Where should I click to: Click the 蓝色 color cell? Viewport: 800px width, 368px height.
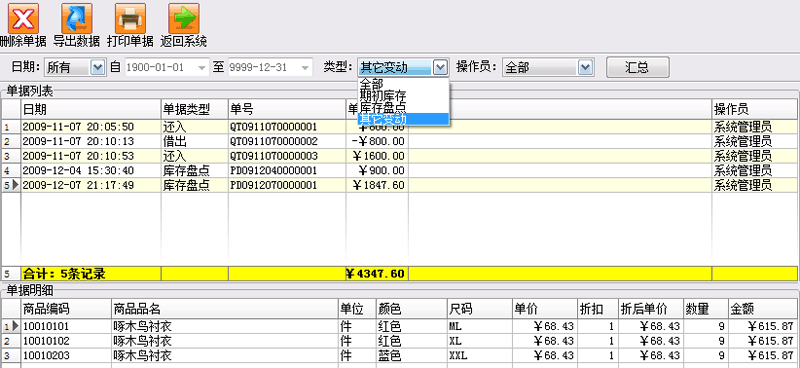pyautogui.click(x=411, y=355)
